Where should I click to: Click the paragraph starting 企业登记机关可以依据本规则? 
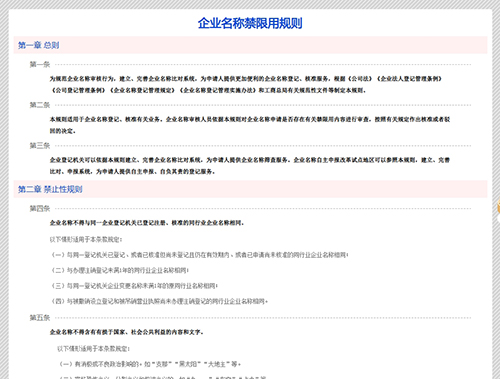tap(250, 166)
